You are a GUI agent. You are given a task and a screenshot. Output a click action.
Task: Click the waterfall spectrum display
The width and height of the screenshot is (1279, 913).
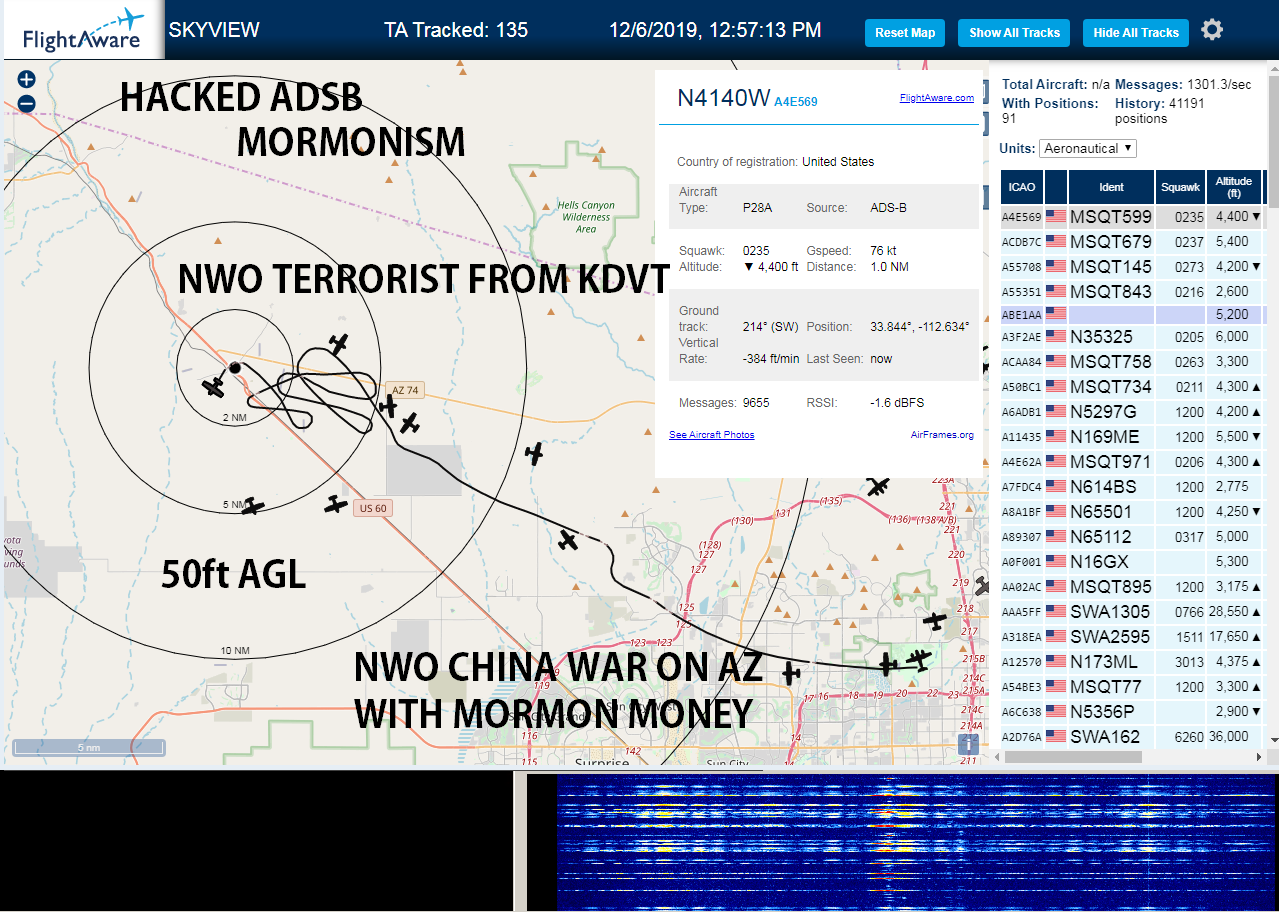[916, 840]
